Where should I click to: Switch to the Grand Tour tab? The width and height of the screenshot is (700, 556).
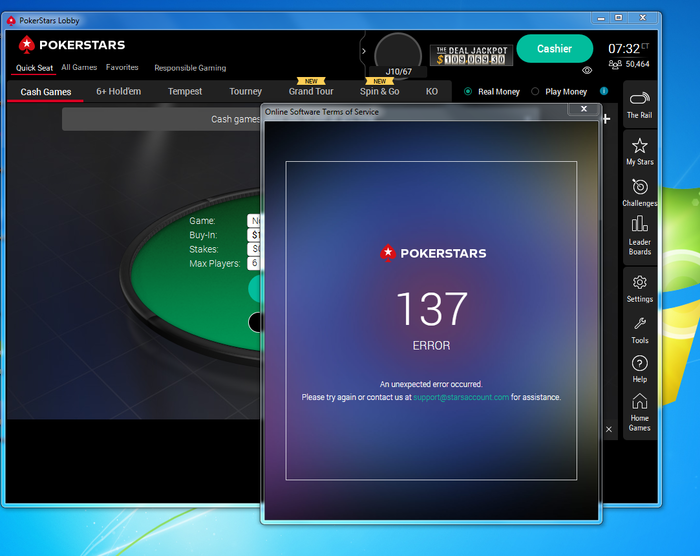click(311, 91)
